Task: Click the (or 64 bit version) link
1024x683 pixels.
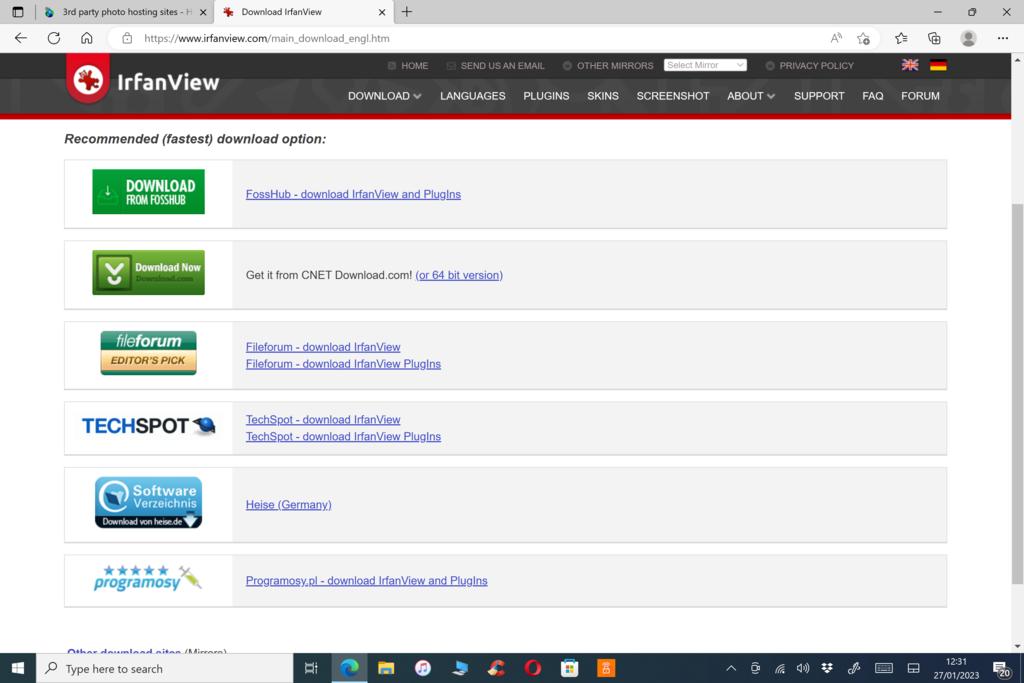Action: coord(459,275)
